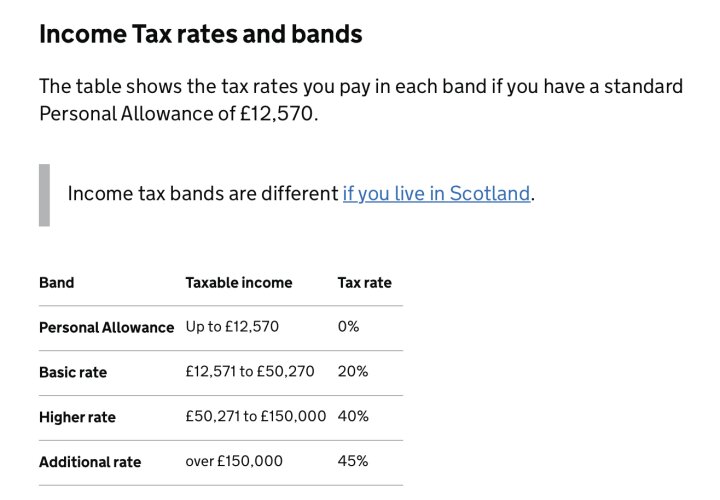Click the intro paragraph mentioning Personal Allowance £12,570
720x500 pixels.
pos(361,100)
